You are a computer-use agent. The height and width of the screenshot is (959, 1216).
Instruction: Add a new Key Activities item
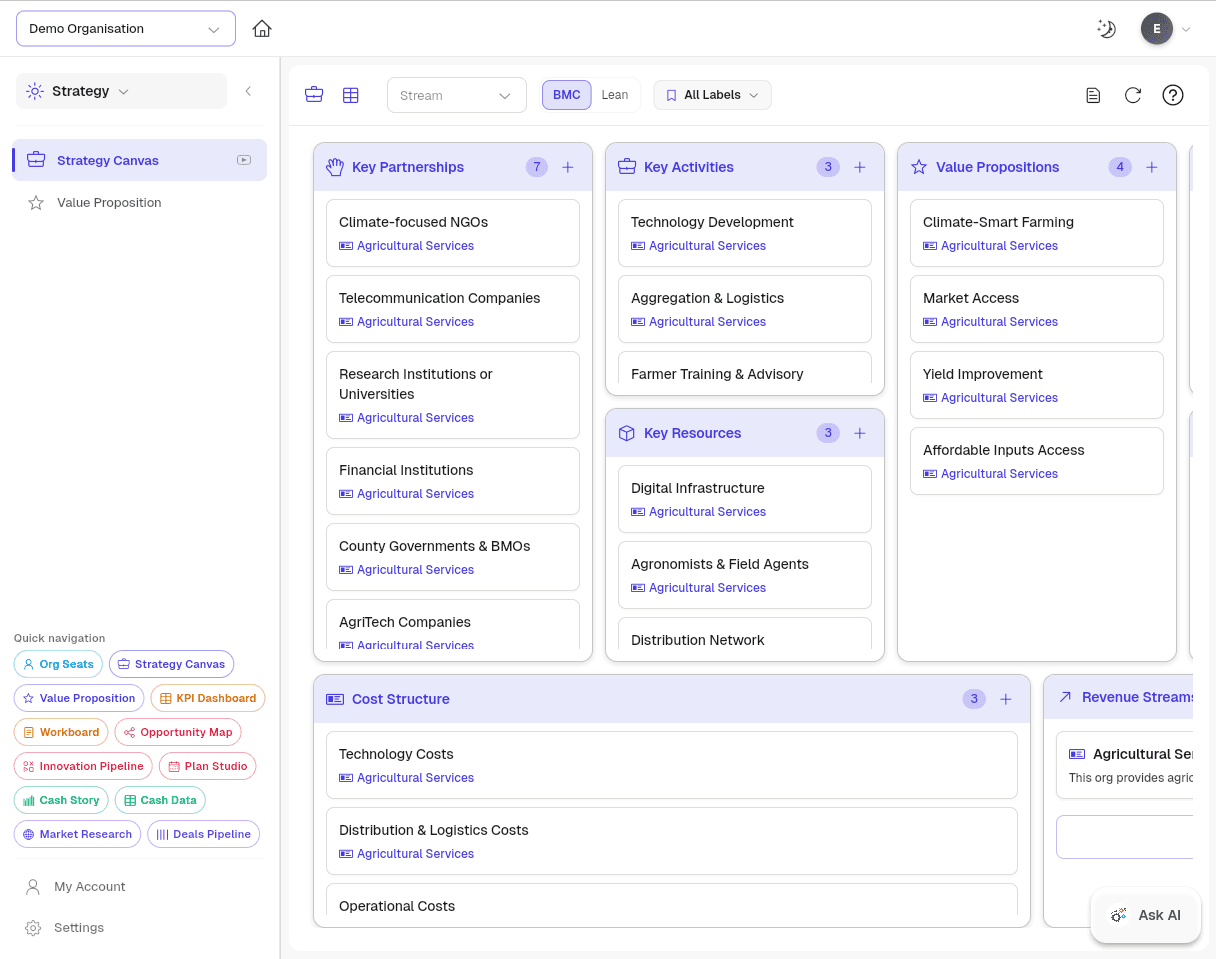click(860, 167)
